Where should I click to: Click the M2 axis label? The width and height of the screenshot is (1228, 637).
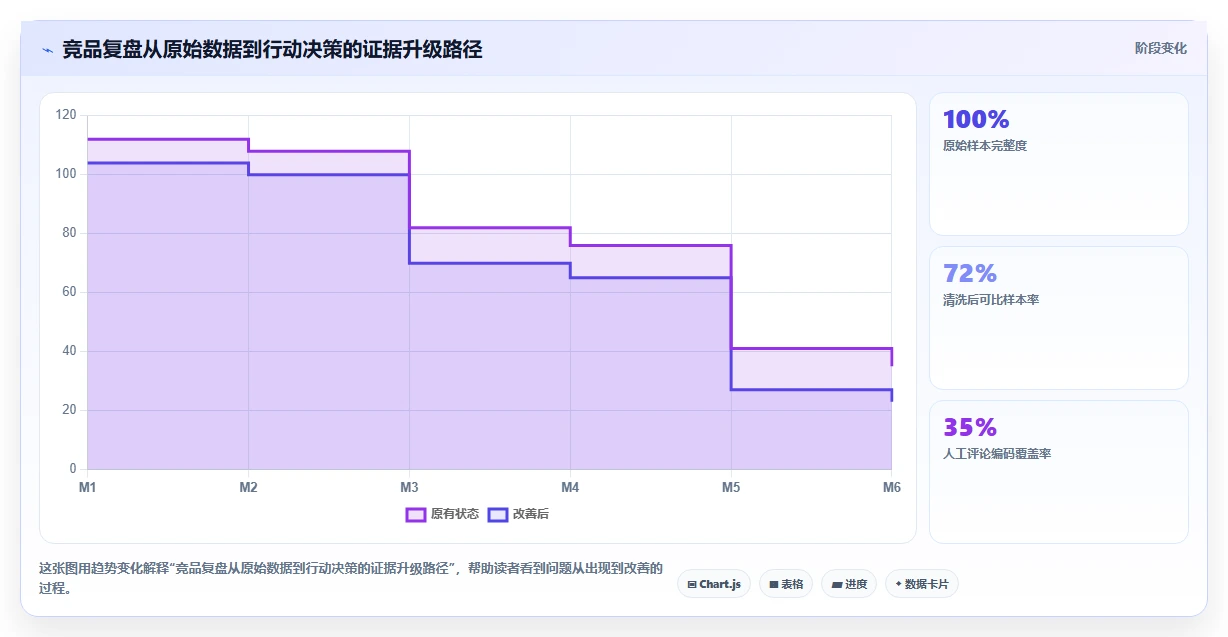(249, 488)
